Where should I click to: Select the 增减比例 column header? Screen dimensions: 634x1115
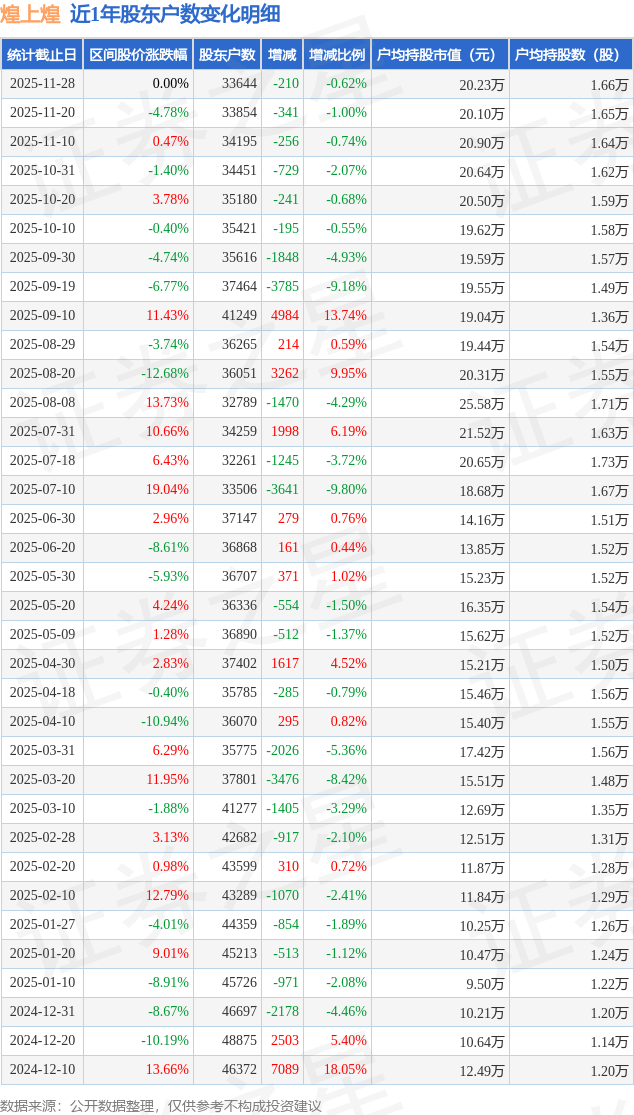tap(337, 55)
